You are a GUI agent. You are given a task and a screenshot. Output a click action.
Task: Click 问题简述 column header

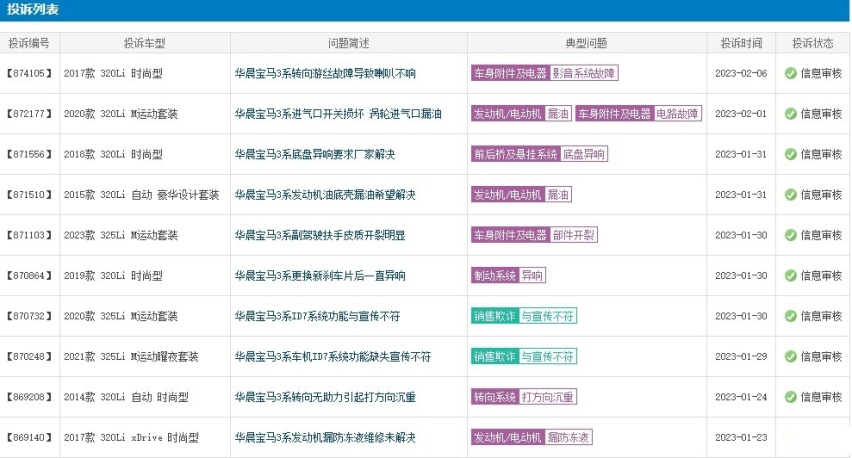click(349, 43)
